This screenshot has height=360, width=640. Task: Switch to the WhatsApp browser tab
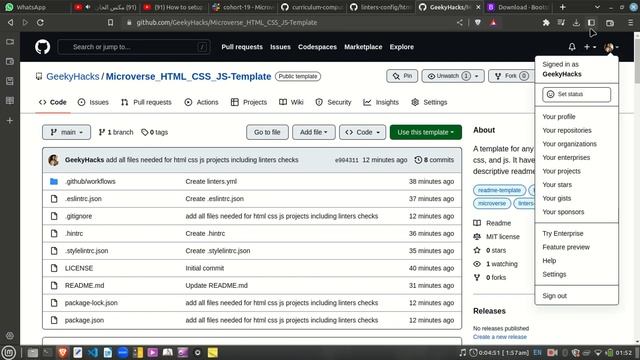36,7
